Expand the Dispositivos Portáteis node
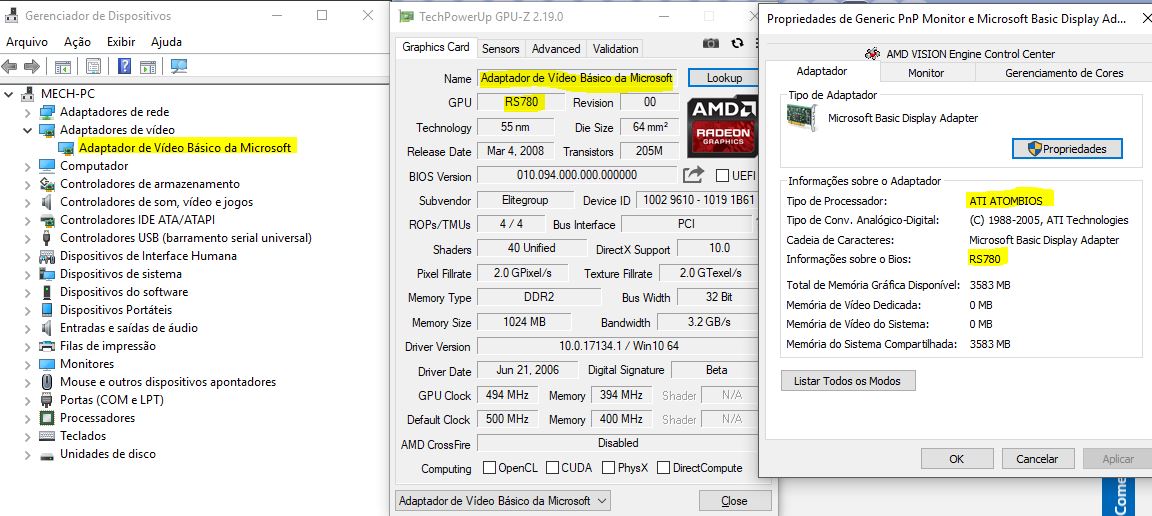This screenshot has width=1152, height=516. coord(28,310)
